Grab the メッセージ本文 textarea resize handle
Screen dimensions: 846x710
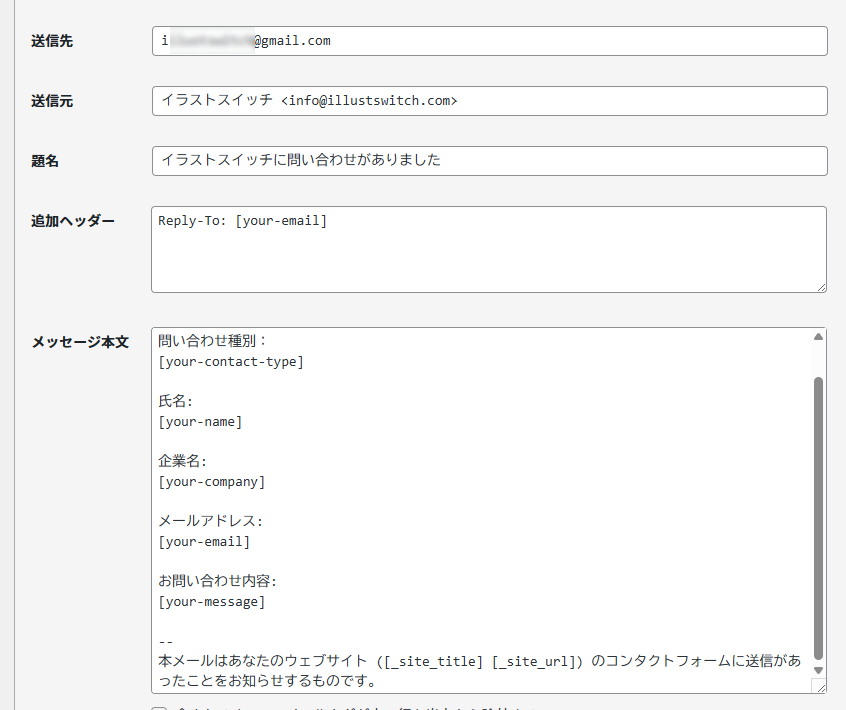tap(819, 686)
